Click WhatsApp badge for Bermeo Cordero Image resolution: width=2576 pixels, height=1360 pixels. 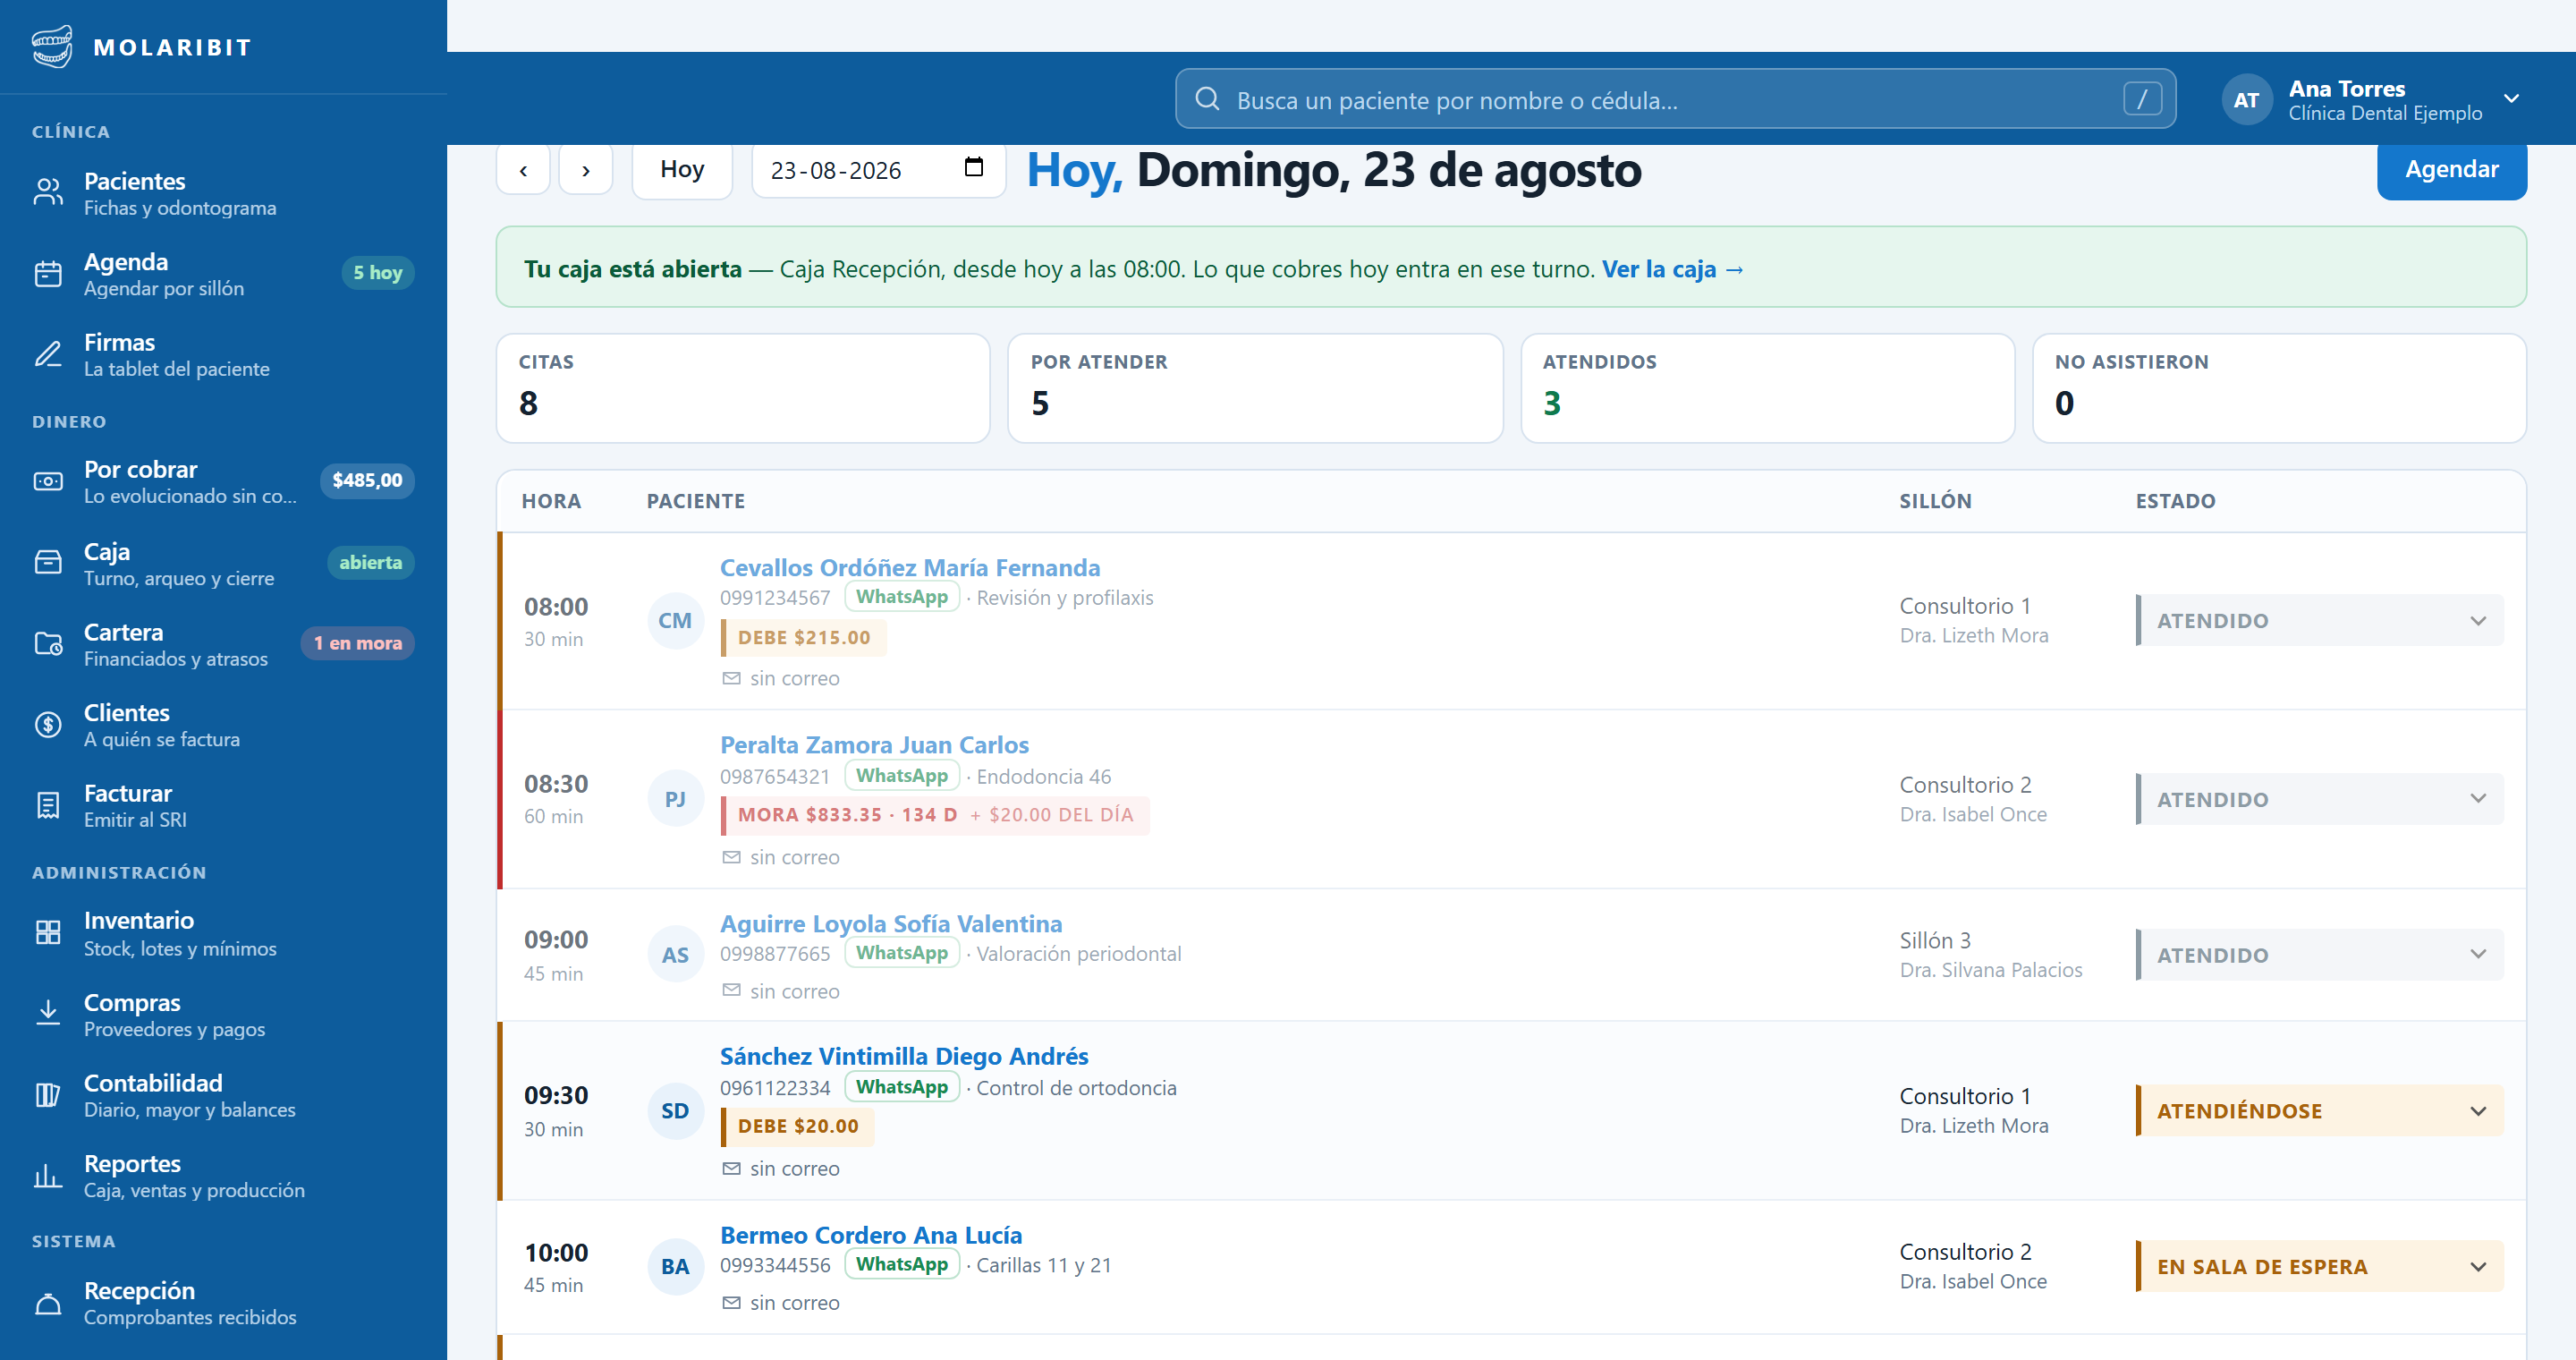[x=901, y=1264]
